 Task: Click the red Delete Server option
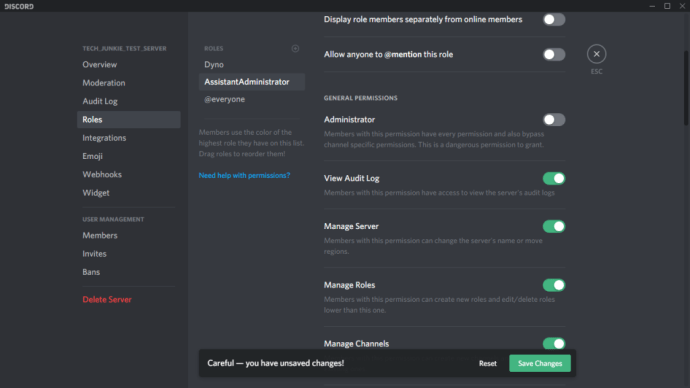128,300
